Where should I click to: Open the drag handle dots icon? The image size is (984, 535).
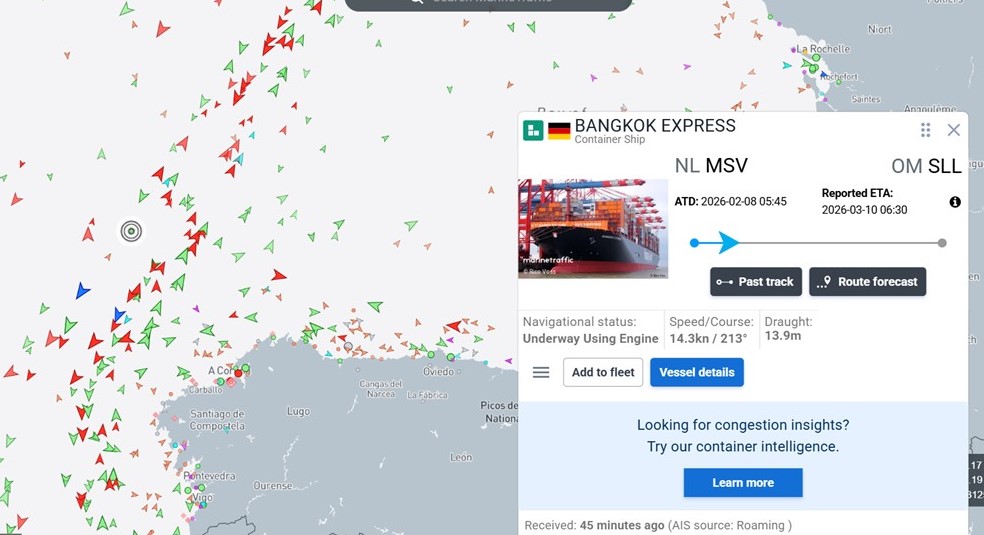point(925,130)
